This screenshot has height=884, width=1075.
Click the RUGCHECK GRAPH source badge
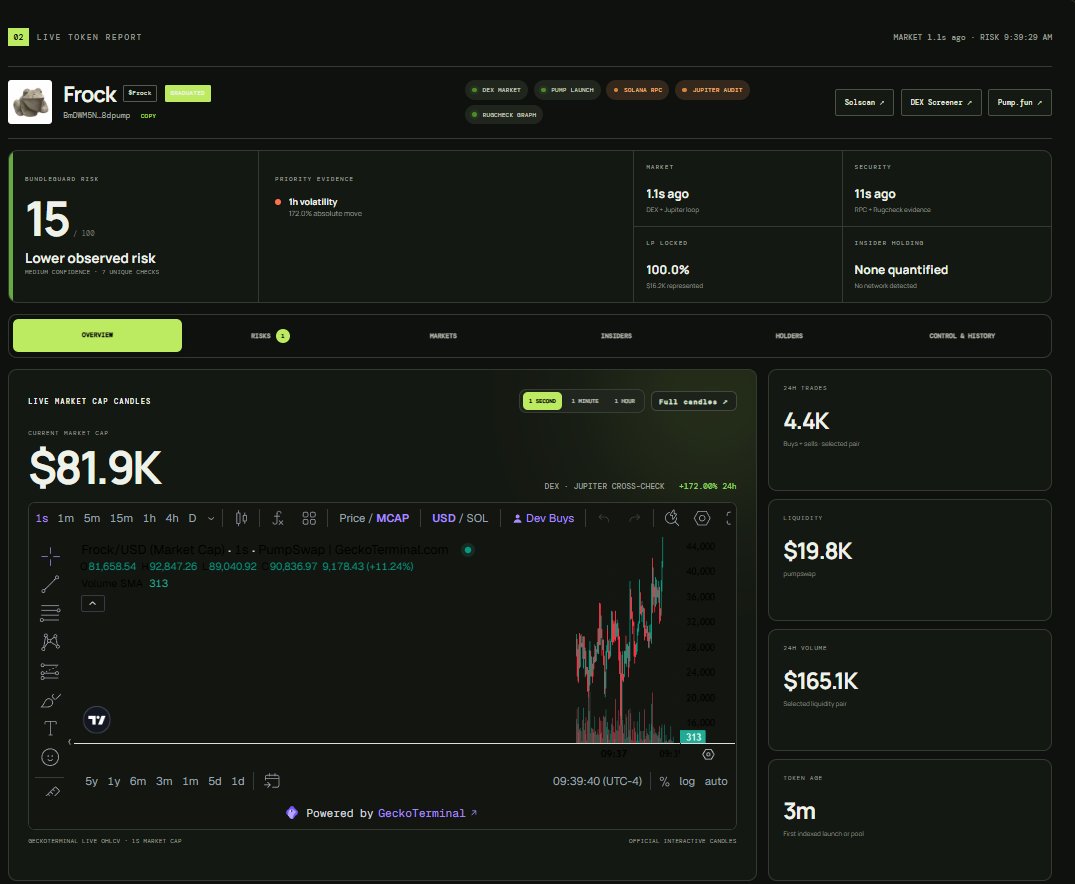click(504, 115)
